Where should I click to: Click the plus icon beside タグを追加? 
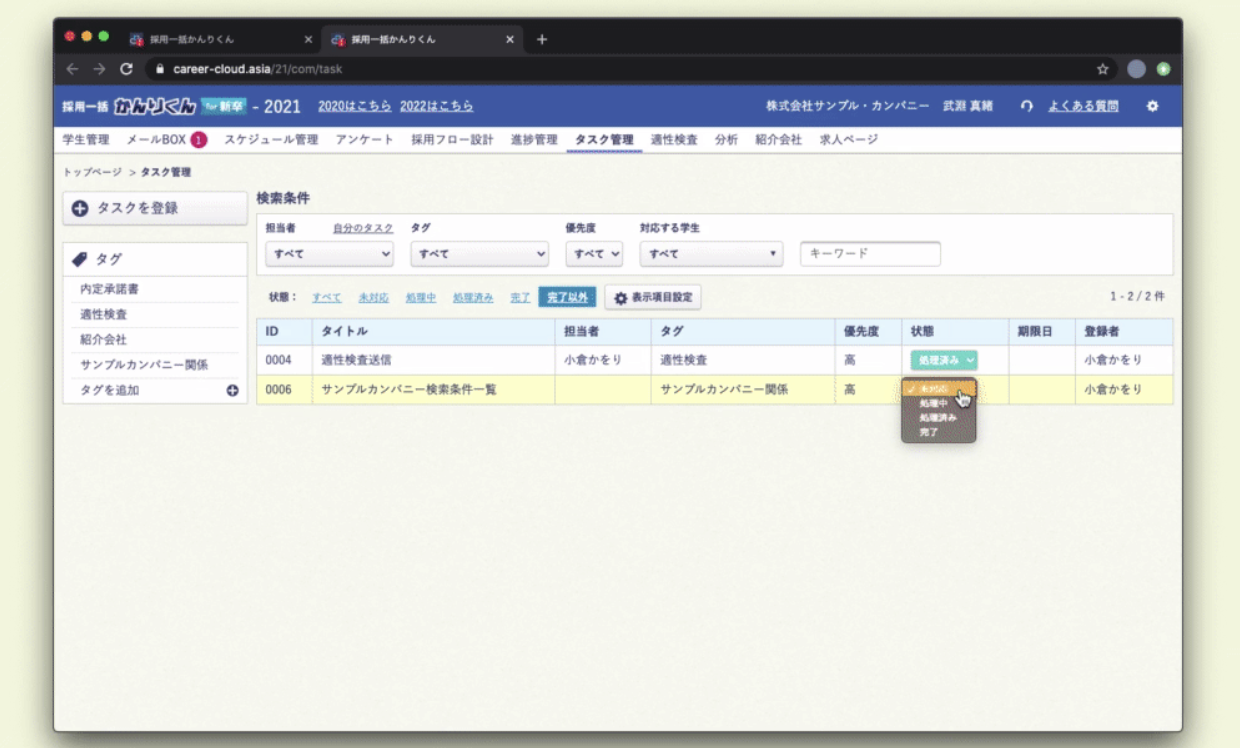[232, 391]
